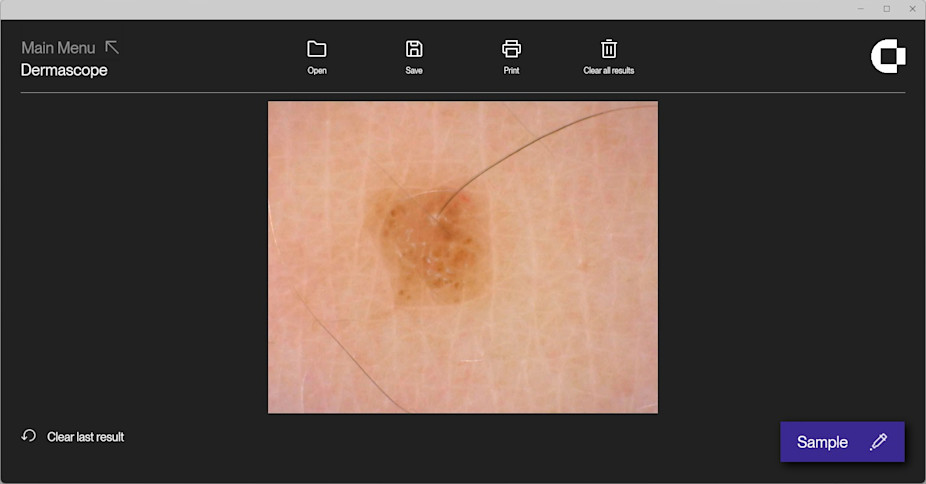926x484 pixels.
Task: Click the white logo icon at top right
Action: point(887,57)
